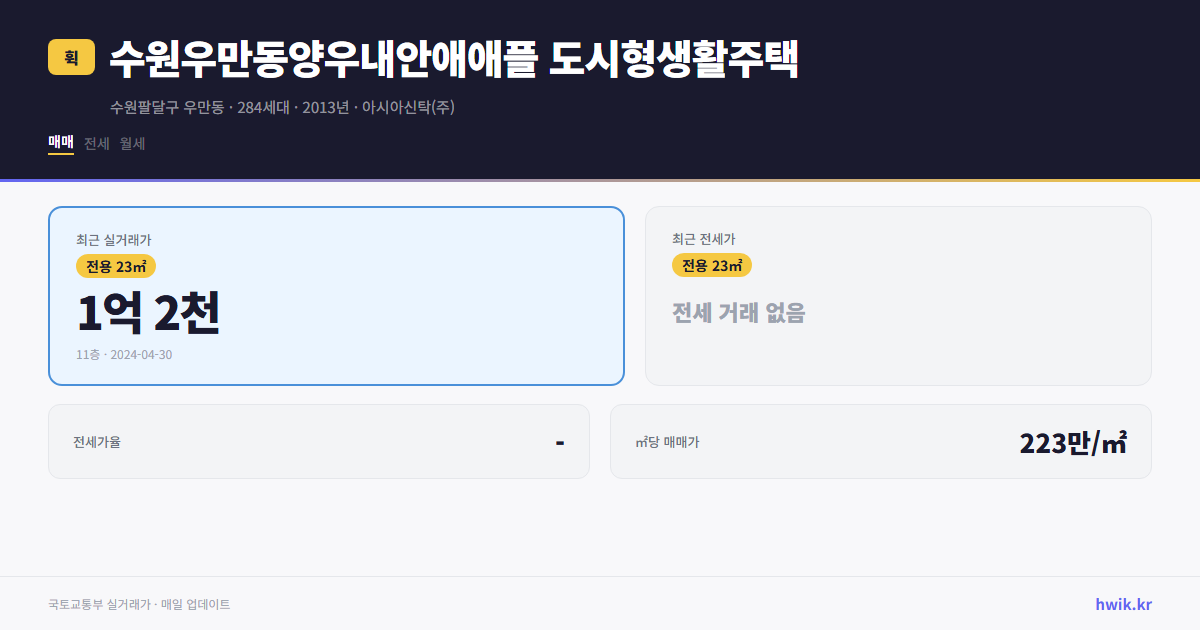Click the ㎡당 매매가 card
Viewport: 1200px width, 630px height.
pos(880,441)
